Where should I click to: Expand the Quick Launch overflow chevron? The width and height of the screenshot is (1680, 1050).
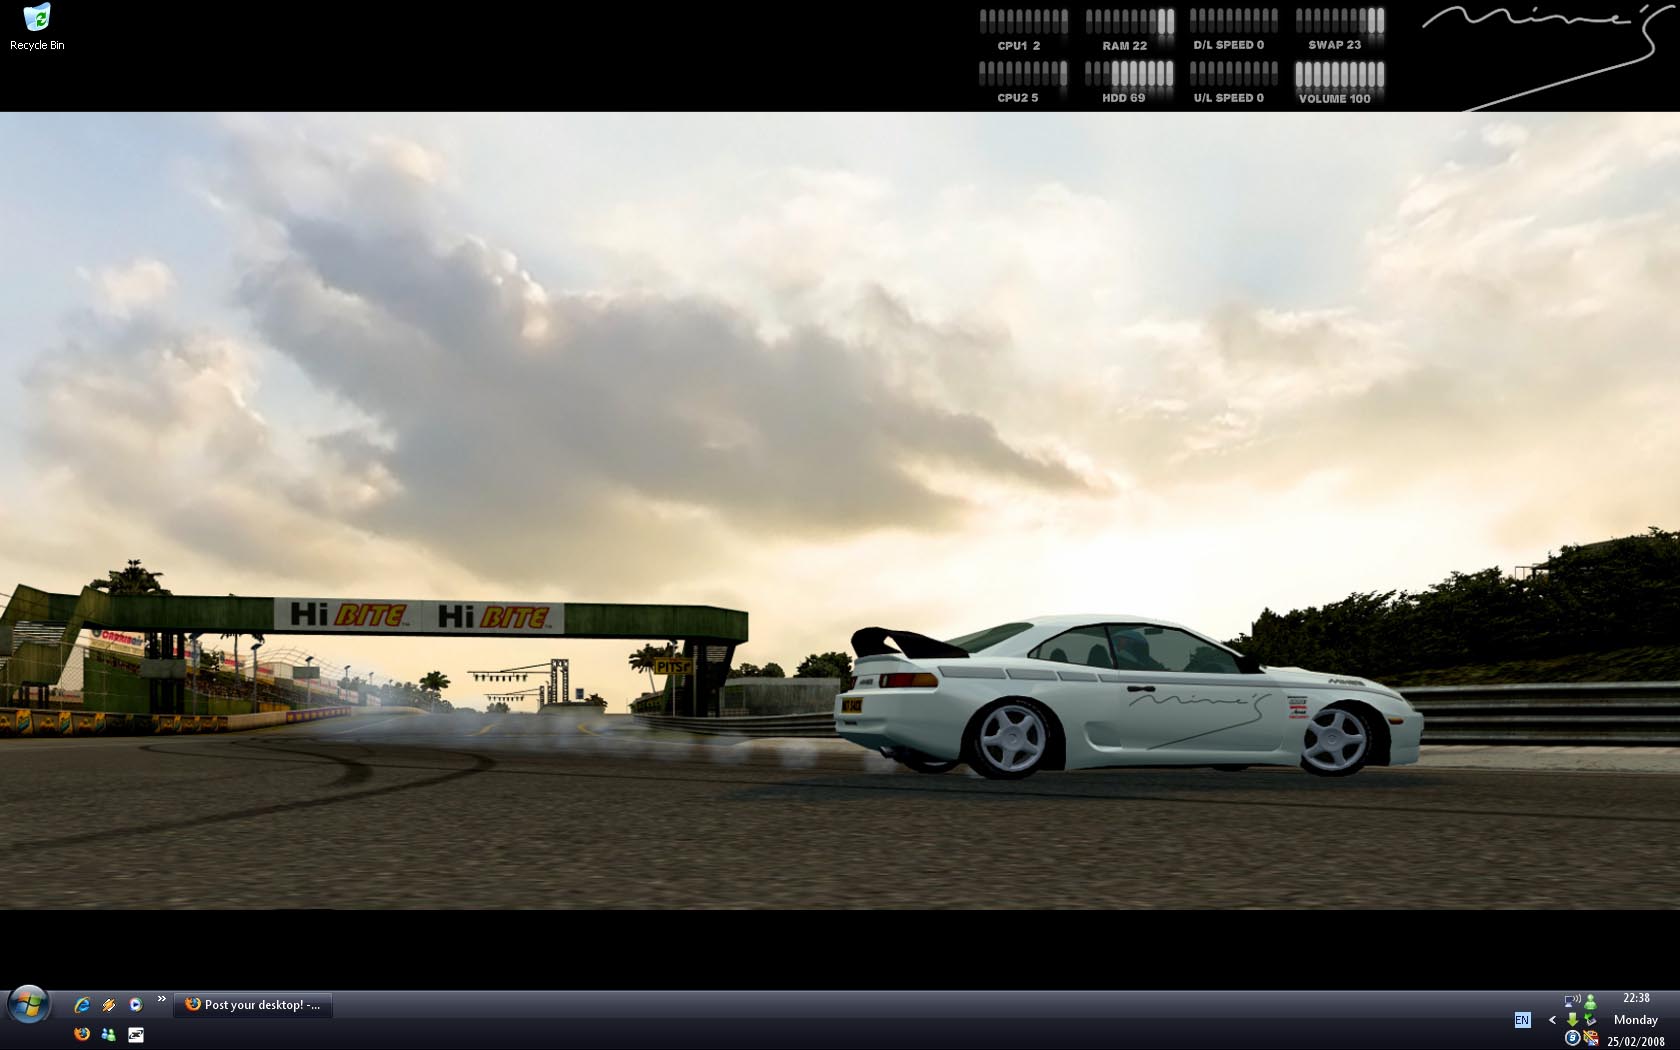pyautogui.click(x=161, y=999)
